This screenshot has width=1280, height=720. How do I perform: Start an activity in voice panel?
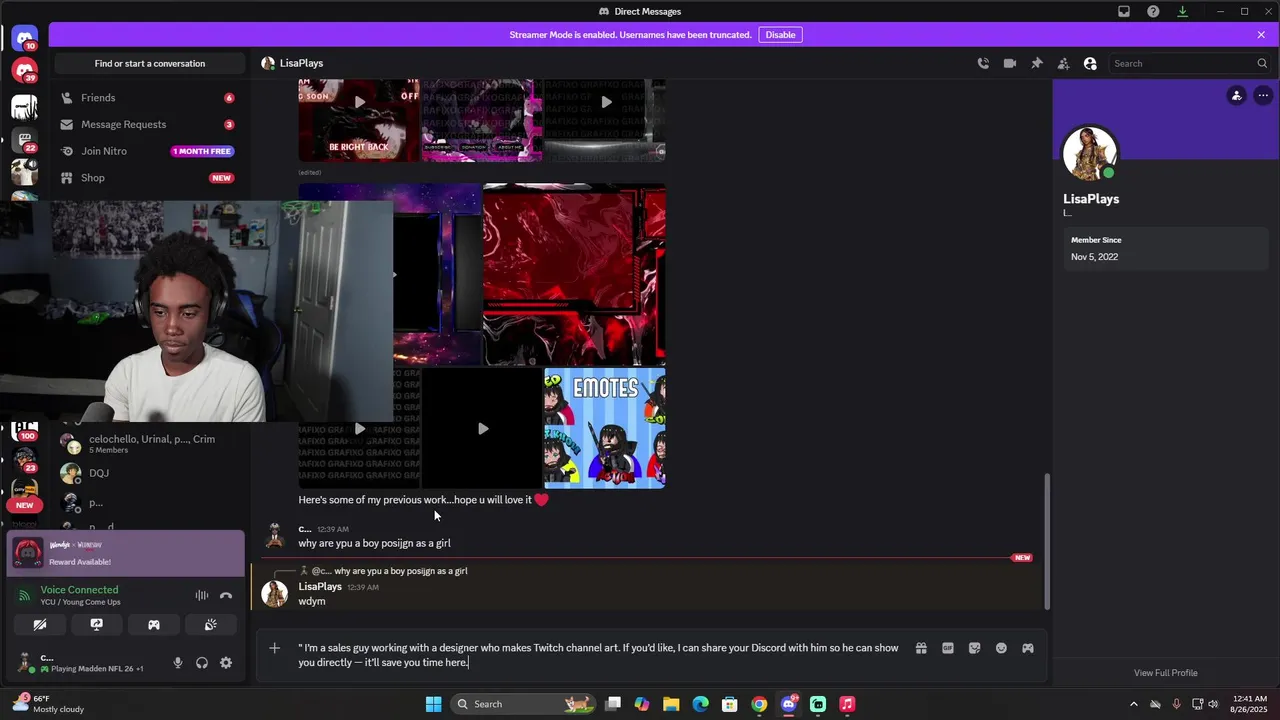click(154, 624)
